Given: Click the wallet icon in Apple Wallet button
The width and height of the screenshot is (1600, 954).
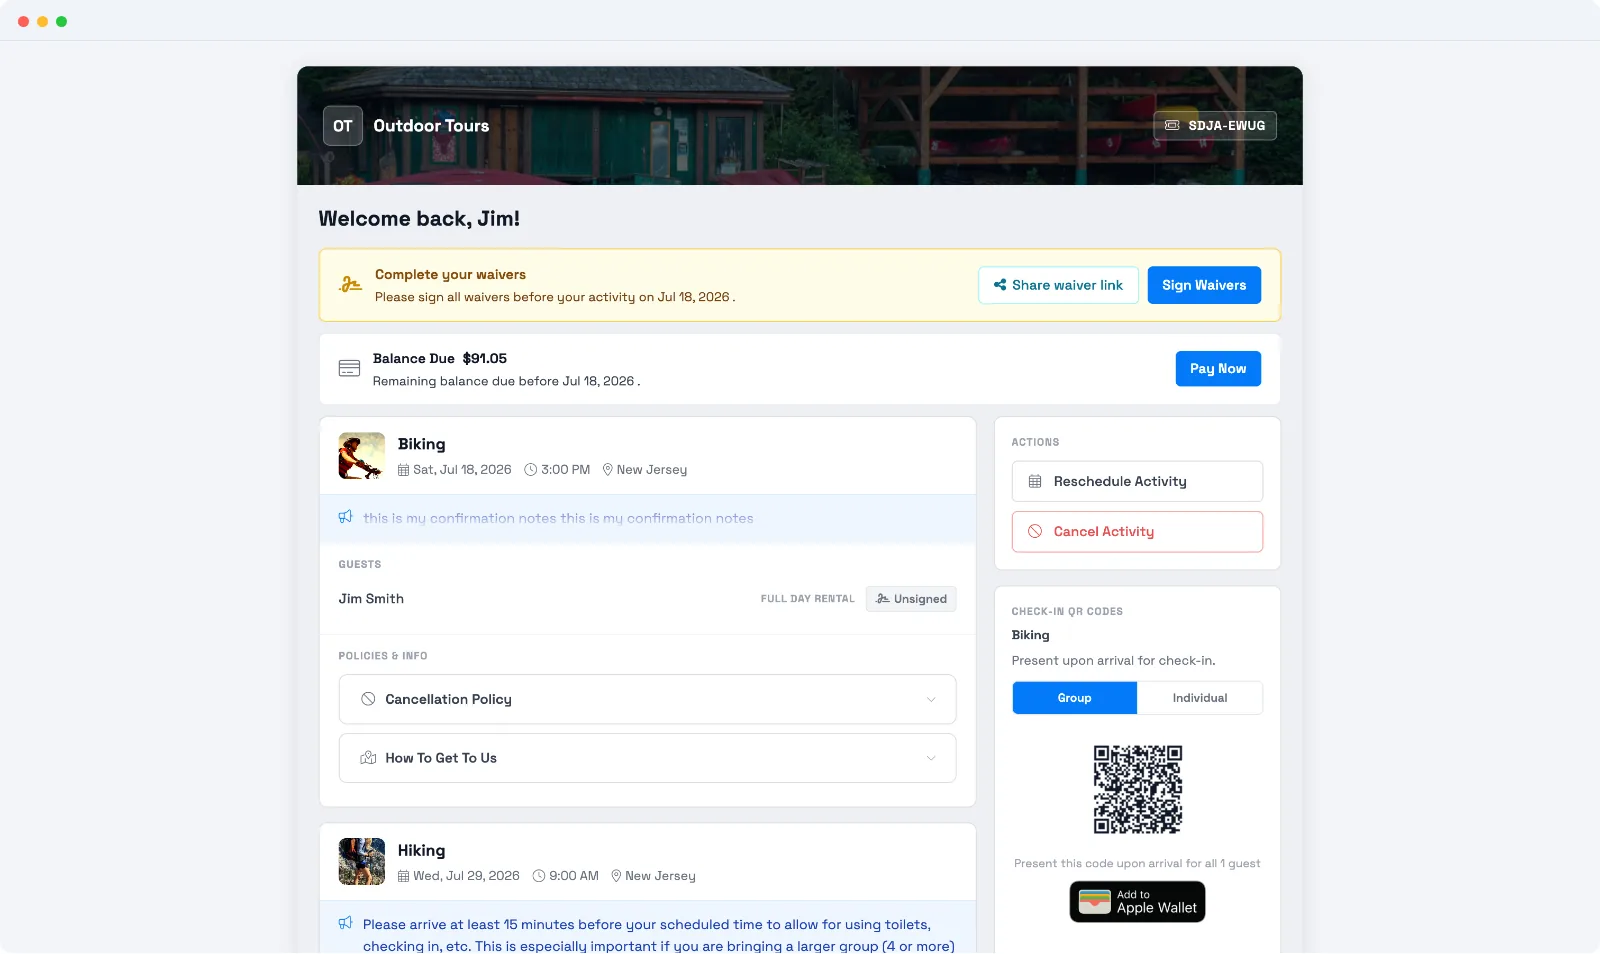Looking at the screenshot, I should tap(1095, 902).
